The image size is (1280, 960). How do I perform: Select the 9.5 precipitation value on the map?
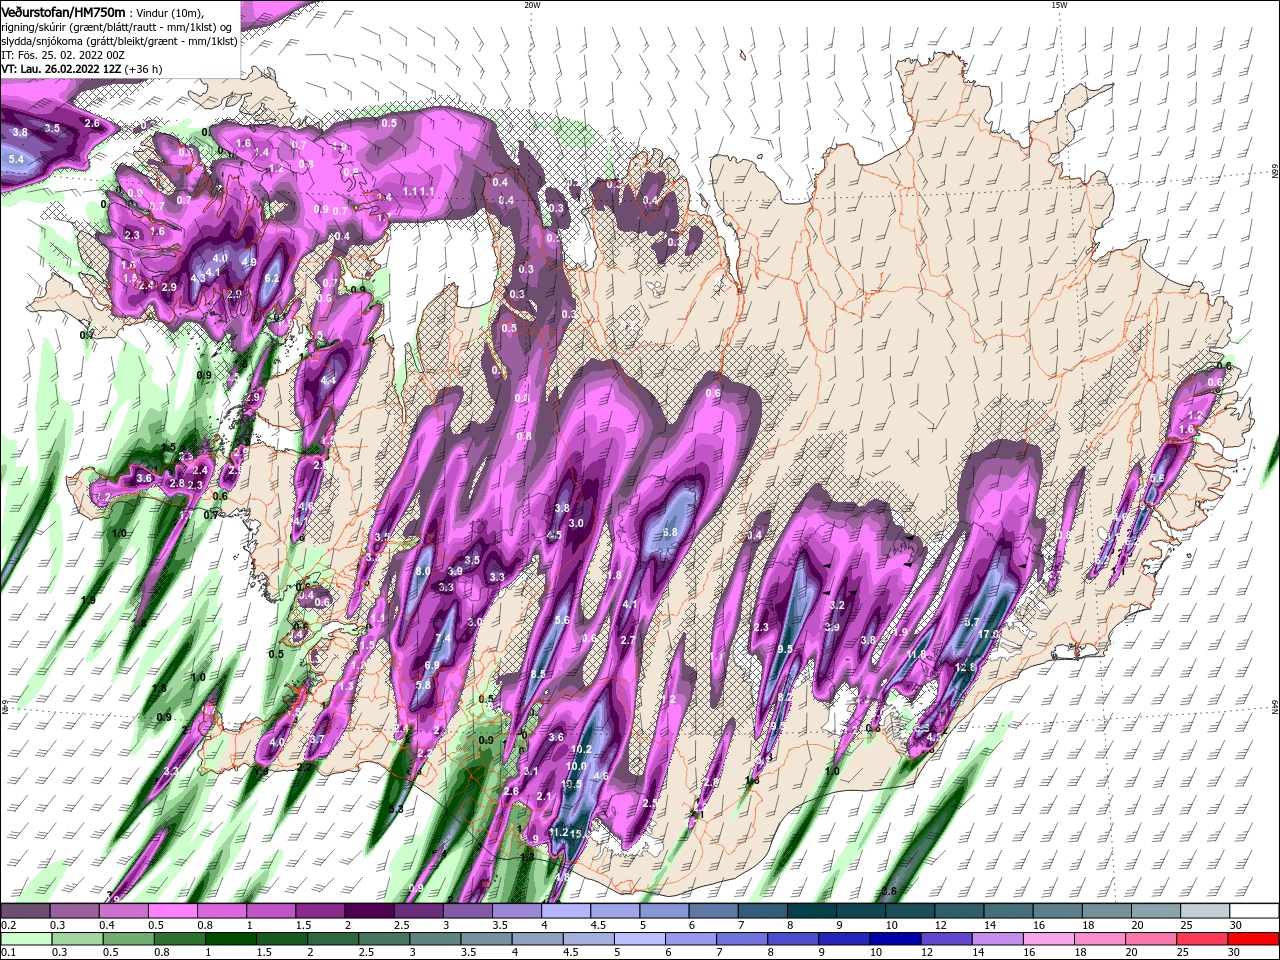pyautogui.click(x=784, y=650)
